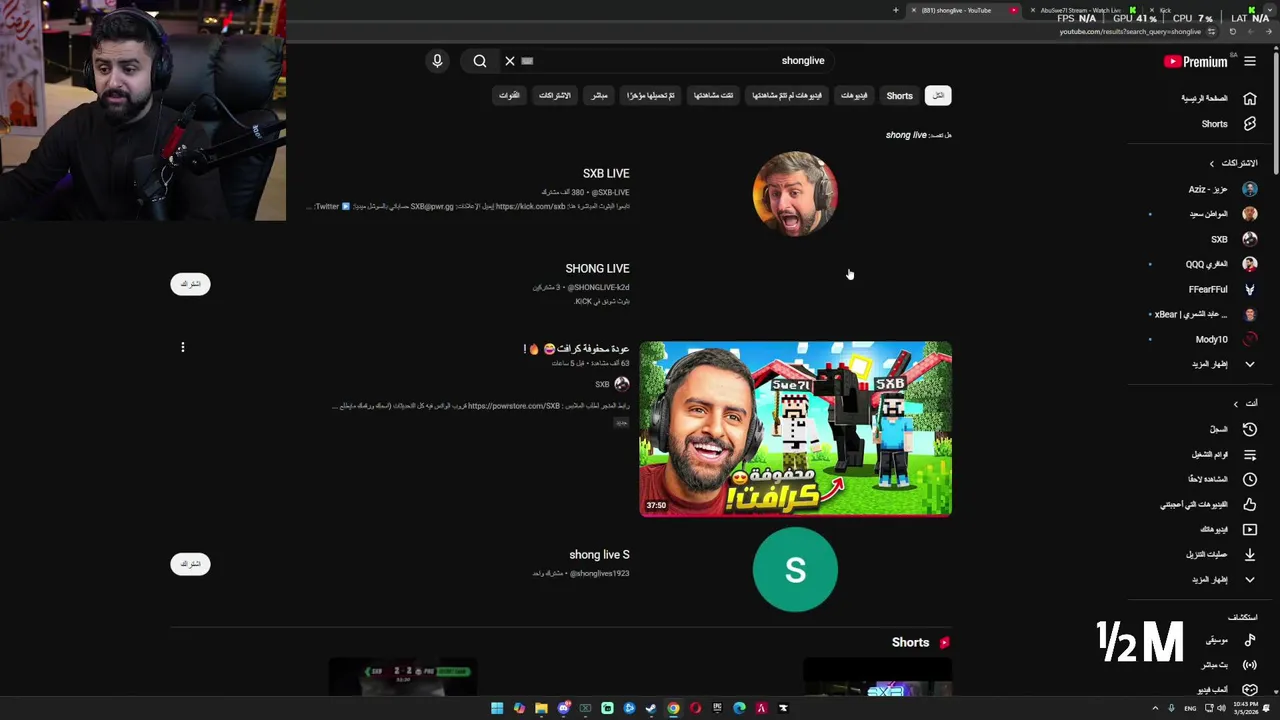Open QQQ channel in subscriptions
1280x720 pixels.
pyautogui.click(x=1219, y=264)
